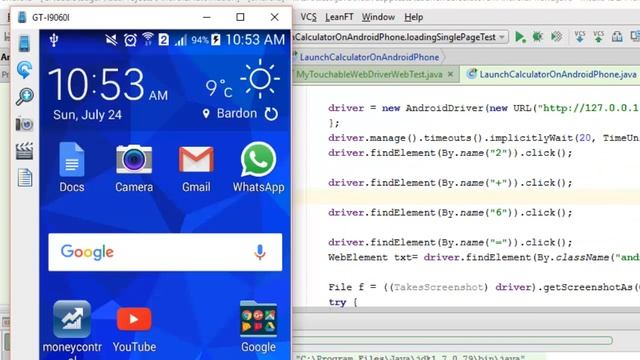Tap the Sun, July 24 date

(87, 115)
